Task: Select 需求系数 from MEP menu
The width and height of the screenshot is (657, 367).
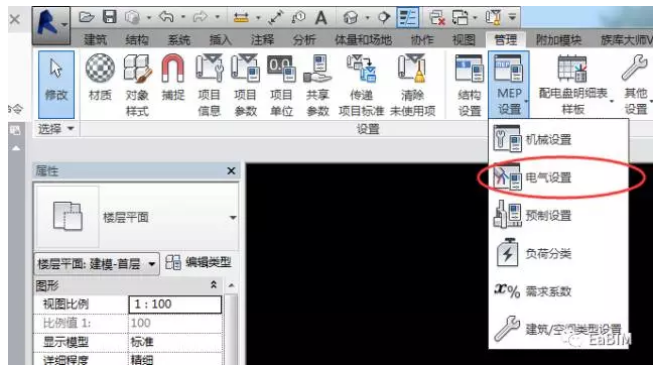Action: pos(559,291)
